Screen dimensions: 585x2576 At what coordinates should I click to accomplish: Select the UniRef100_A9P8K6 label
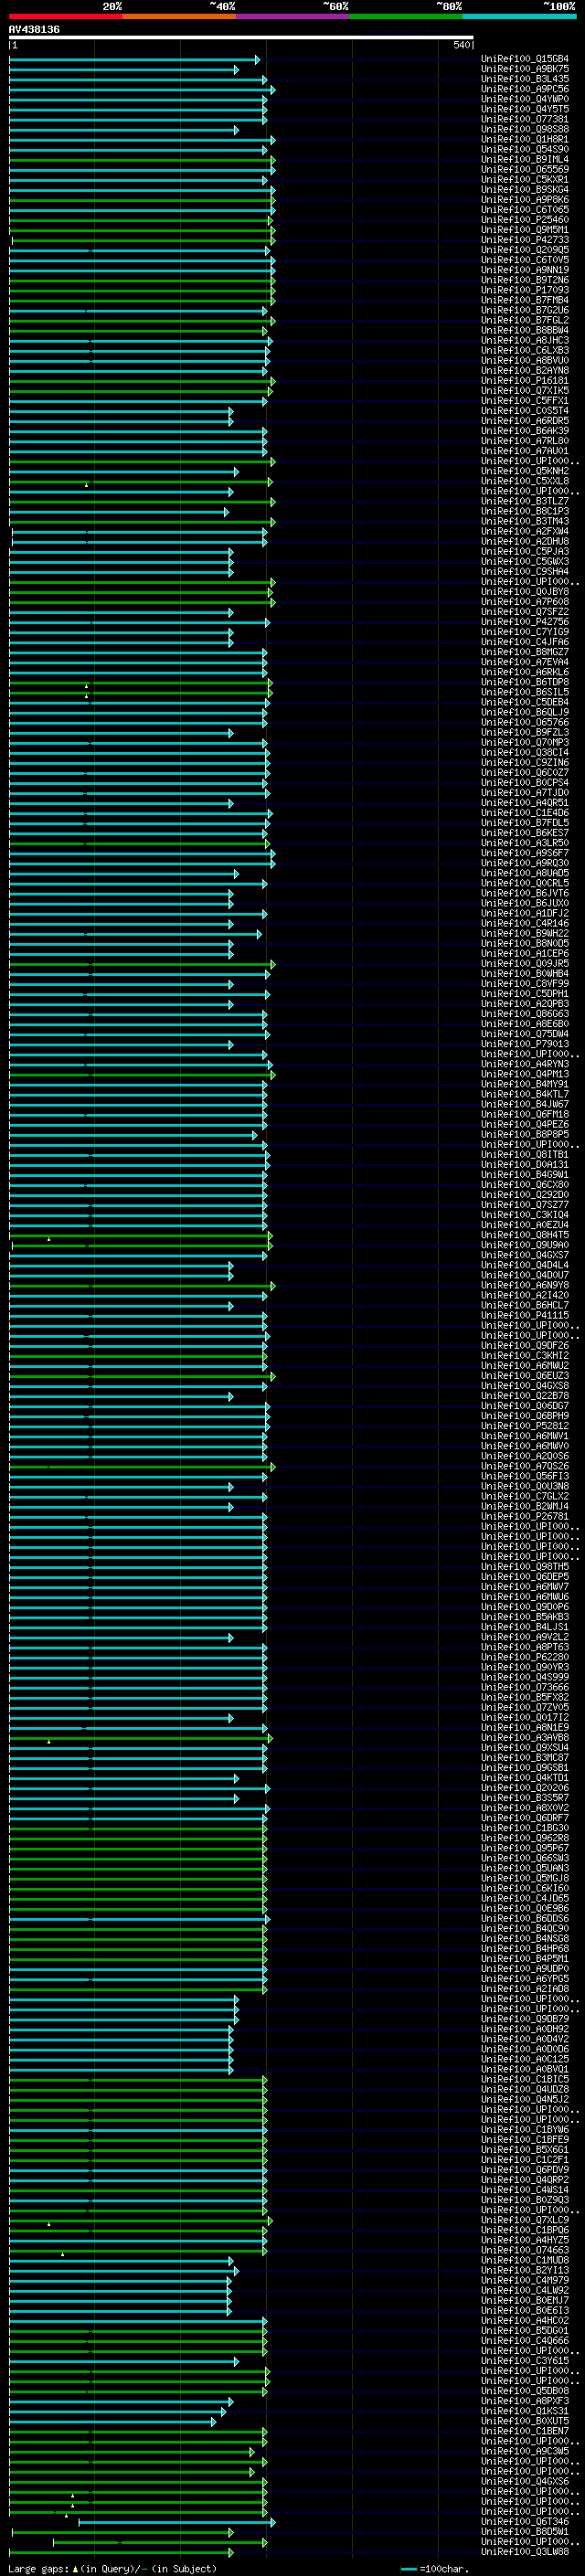point(525,199)
